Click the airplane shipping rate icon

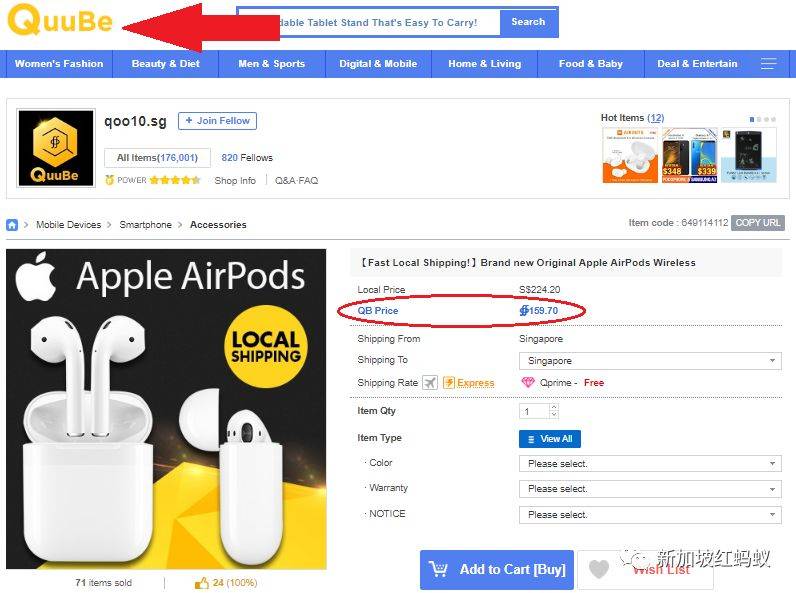pyautogui.click(x=430, y=383)
